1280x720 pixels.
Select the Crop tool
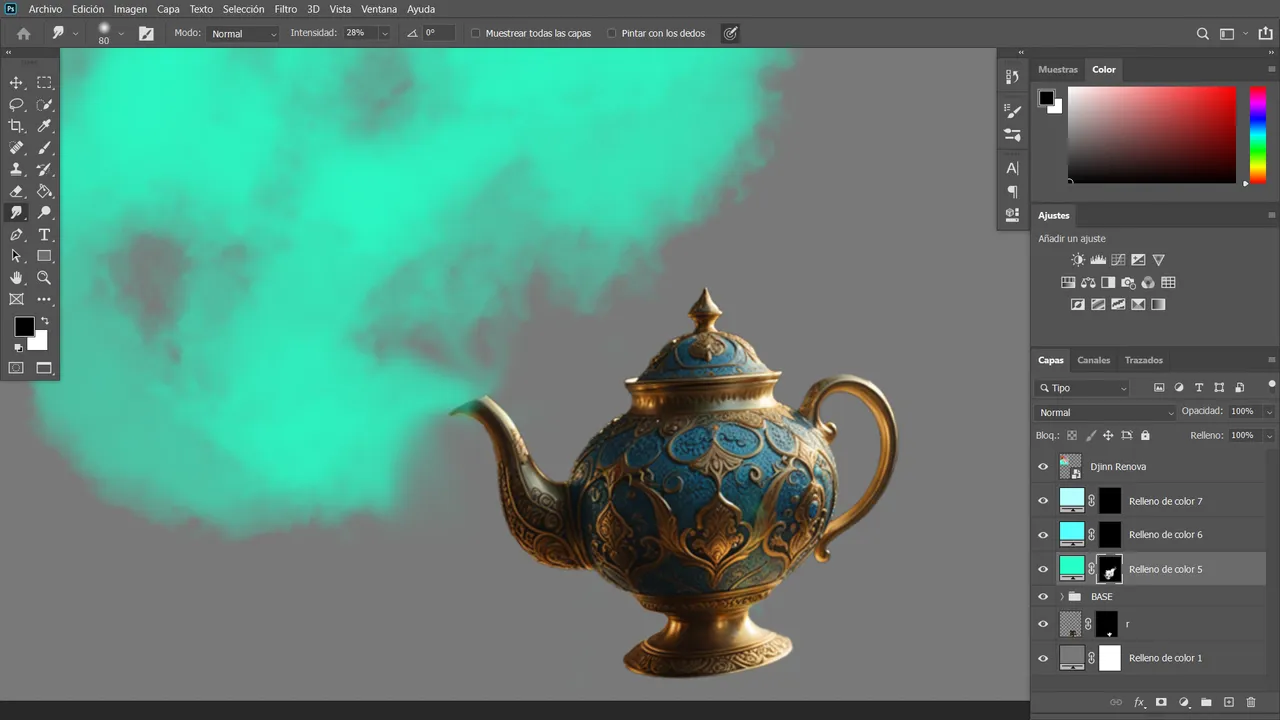coord(16,126)
